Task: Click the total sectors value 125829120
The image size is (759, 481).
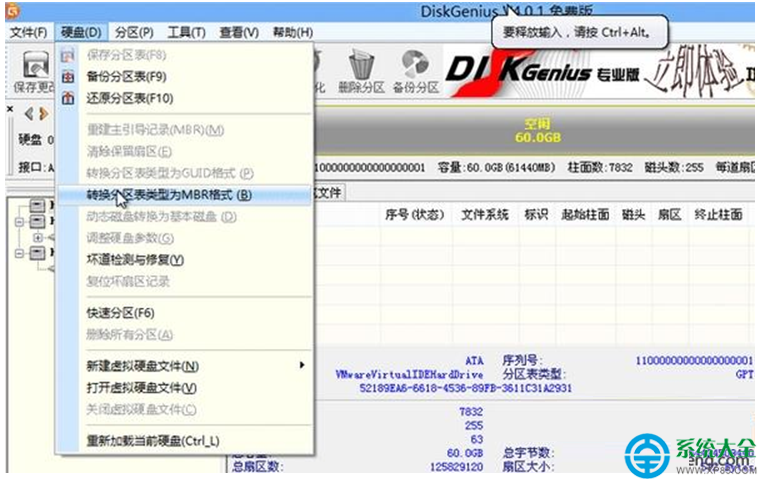Action: [x=456, y=467]
